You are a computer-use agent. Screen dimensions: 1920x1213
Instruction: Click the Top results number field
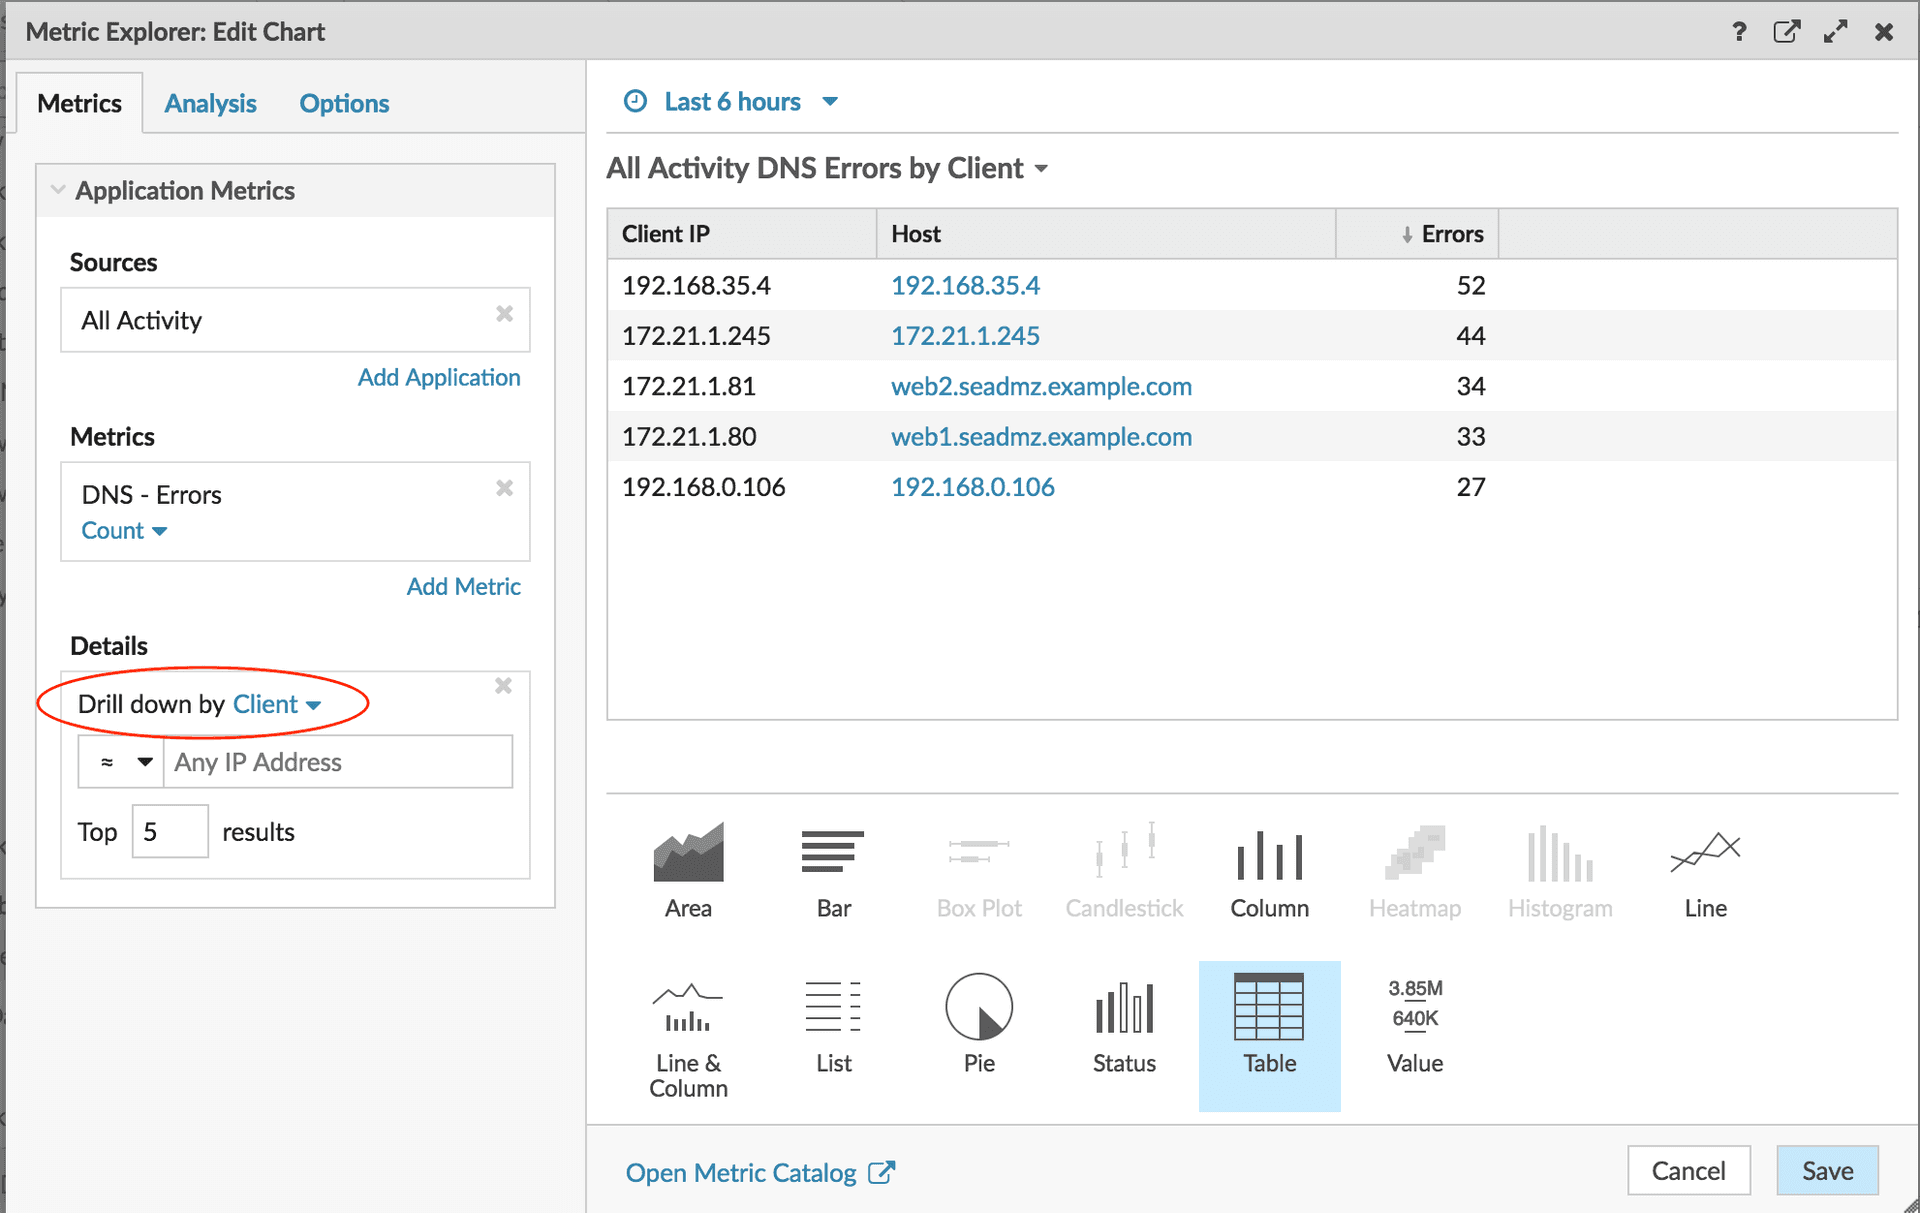pos(170,831)
